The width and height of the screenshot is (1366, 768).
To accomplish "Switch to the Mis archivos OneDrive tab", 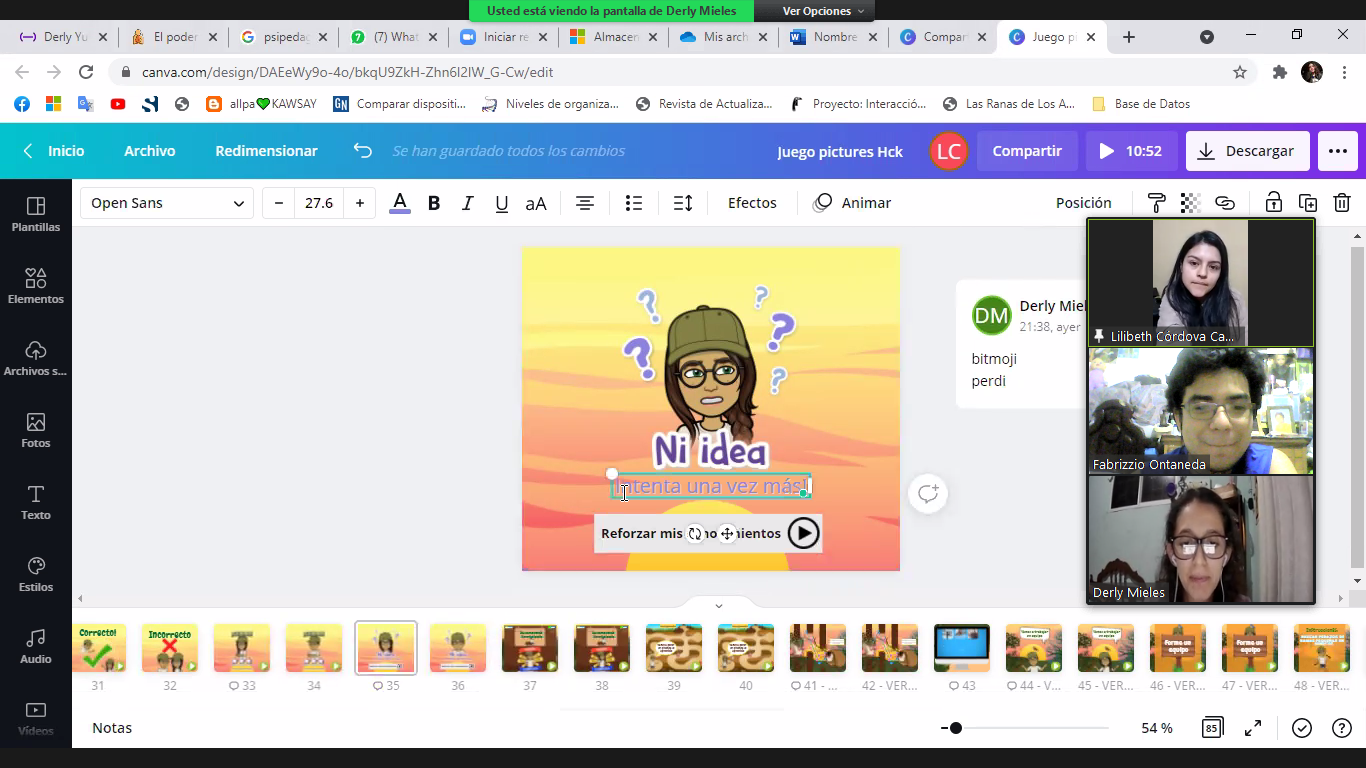I will [x=724, y=37].
